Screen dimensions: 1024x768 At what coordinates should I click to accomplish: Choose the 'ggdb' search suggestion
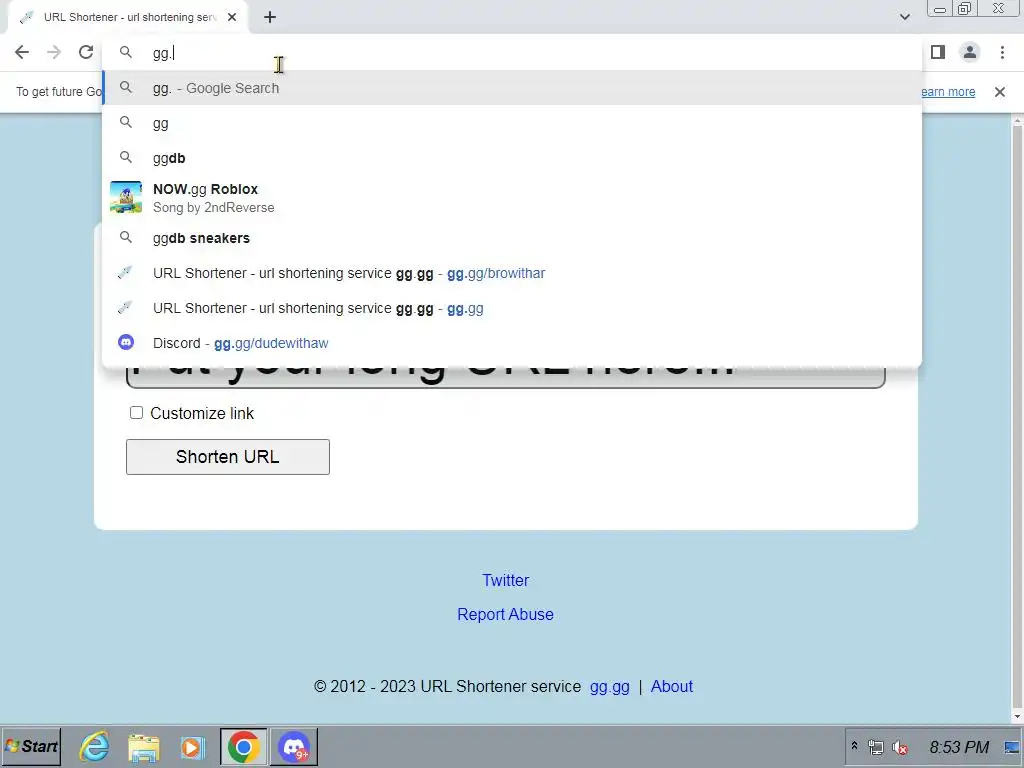click(512, 158)
